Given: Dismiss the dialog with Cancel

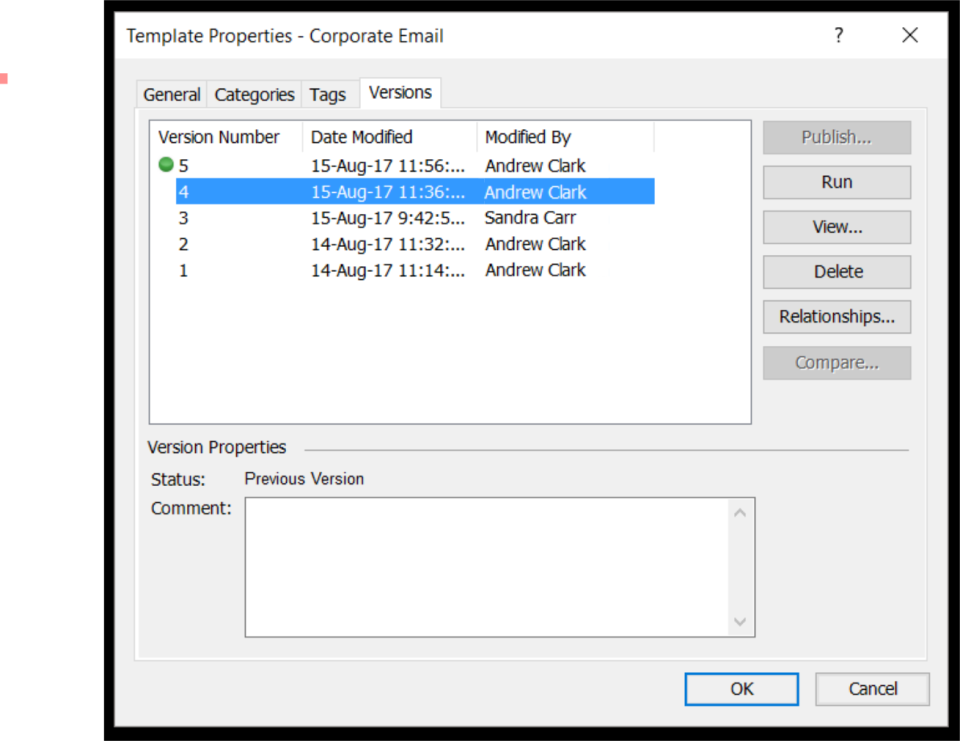Looking at the screenshot, I should click(871, 689).
